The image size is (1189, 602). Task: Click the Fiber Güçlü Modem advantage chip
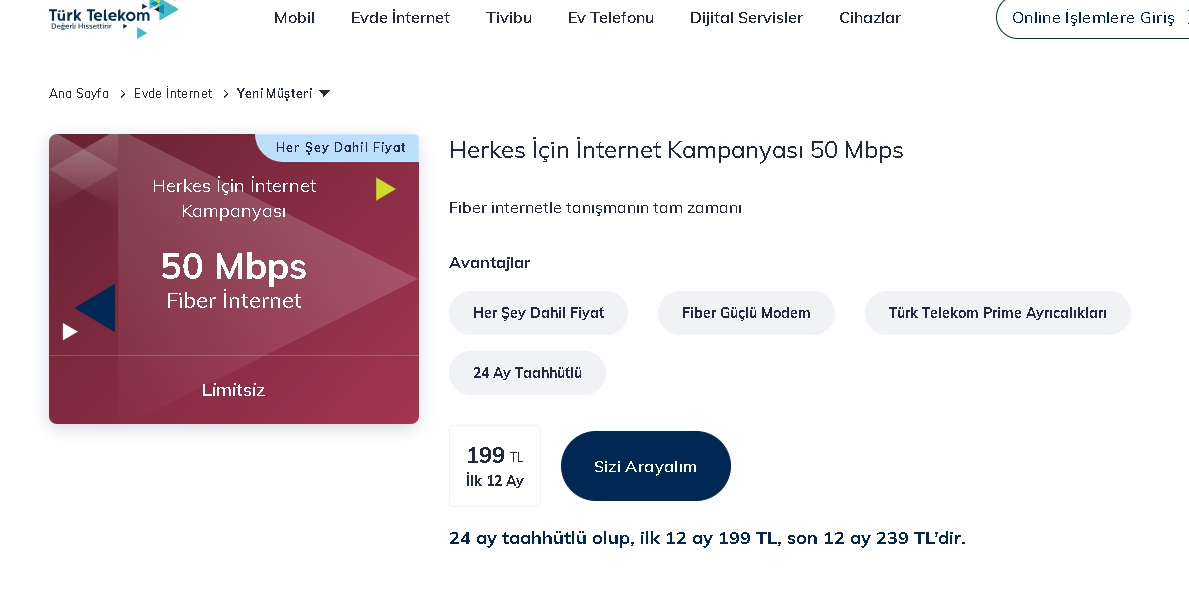click(x=746, y=313)
